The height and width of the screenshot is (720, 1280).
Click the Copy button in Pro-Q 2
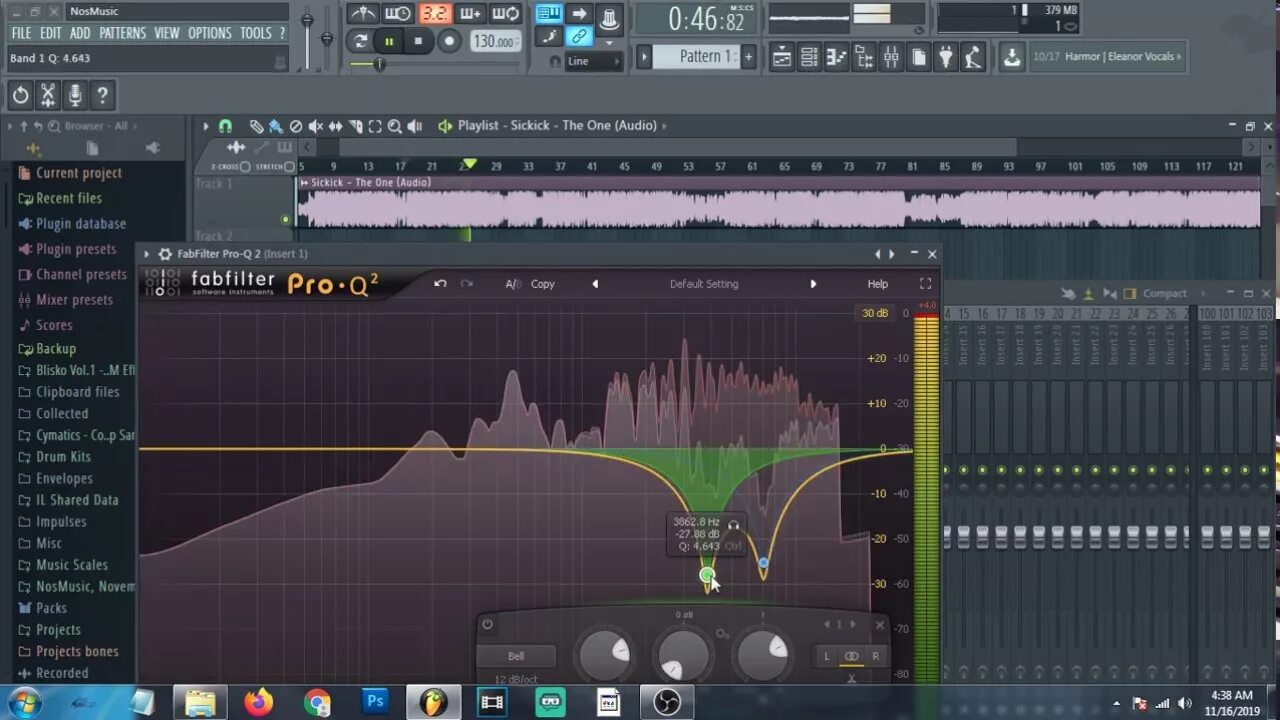[543, 284]
